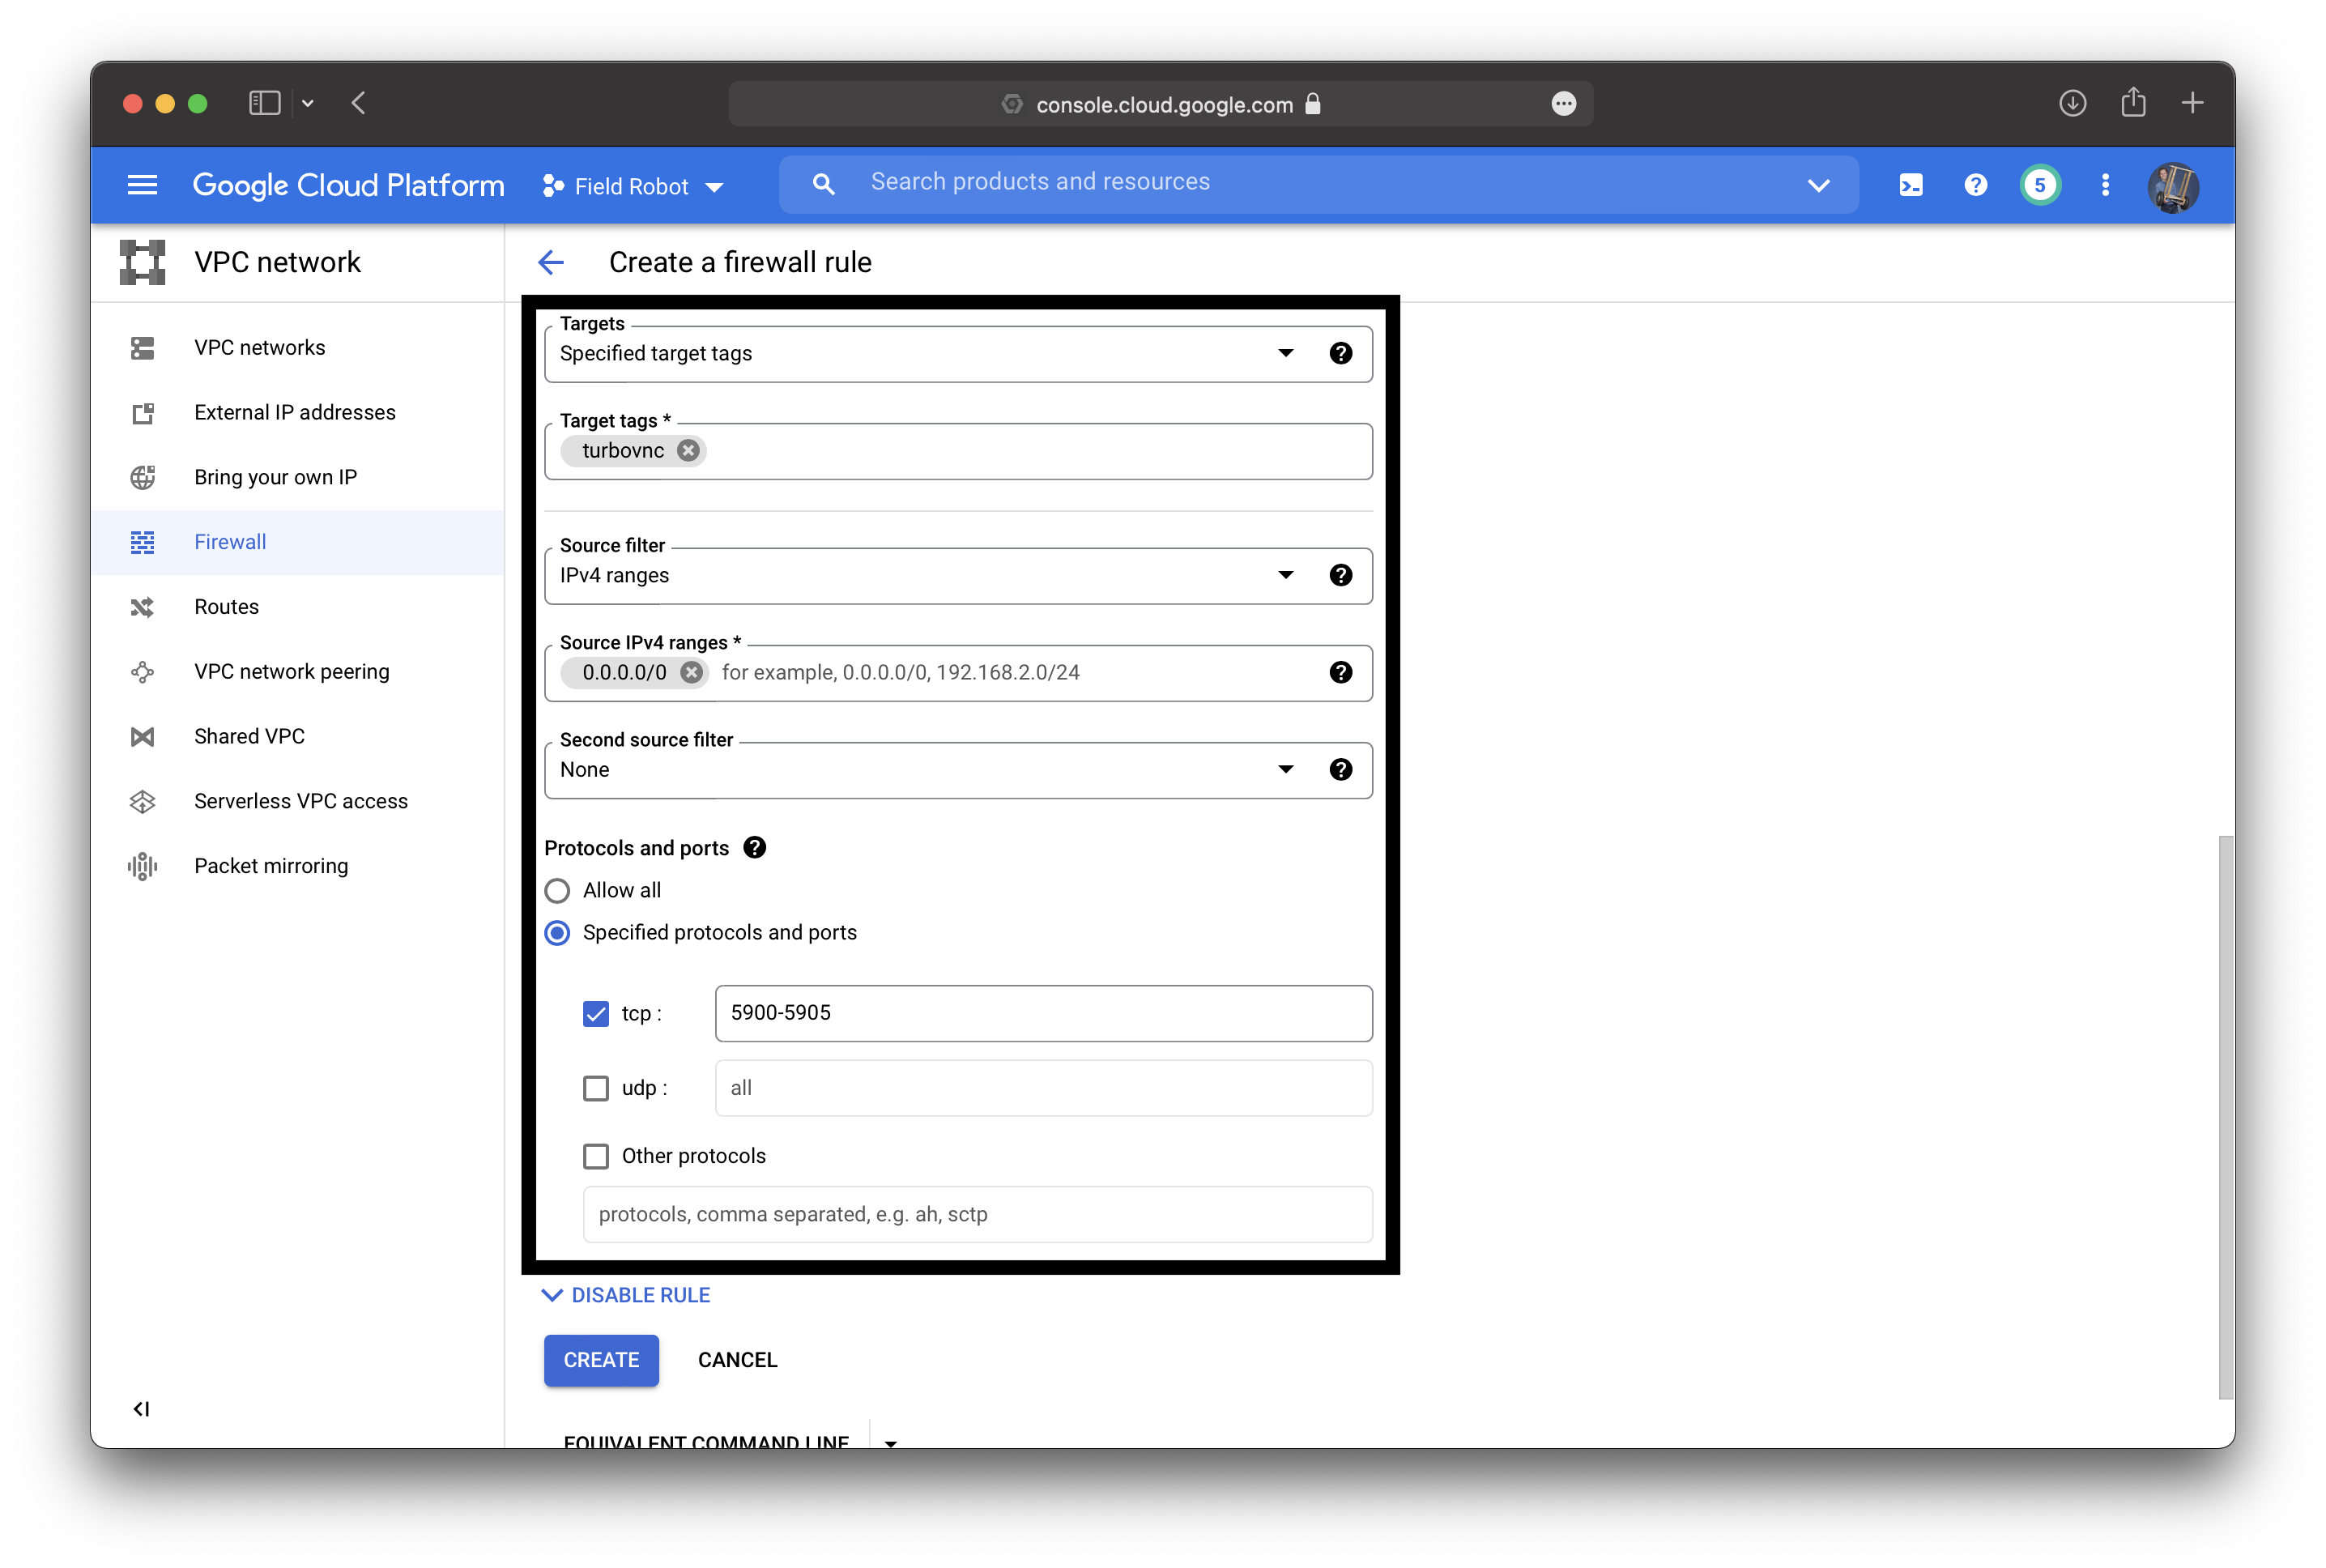Click the page vertical scrollbar
Image resolution: width=2326 pixels, height=1568 pixels.
pos(2225,1117)
